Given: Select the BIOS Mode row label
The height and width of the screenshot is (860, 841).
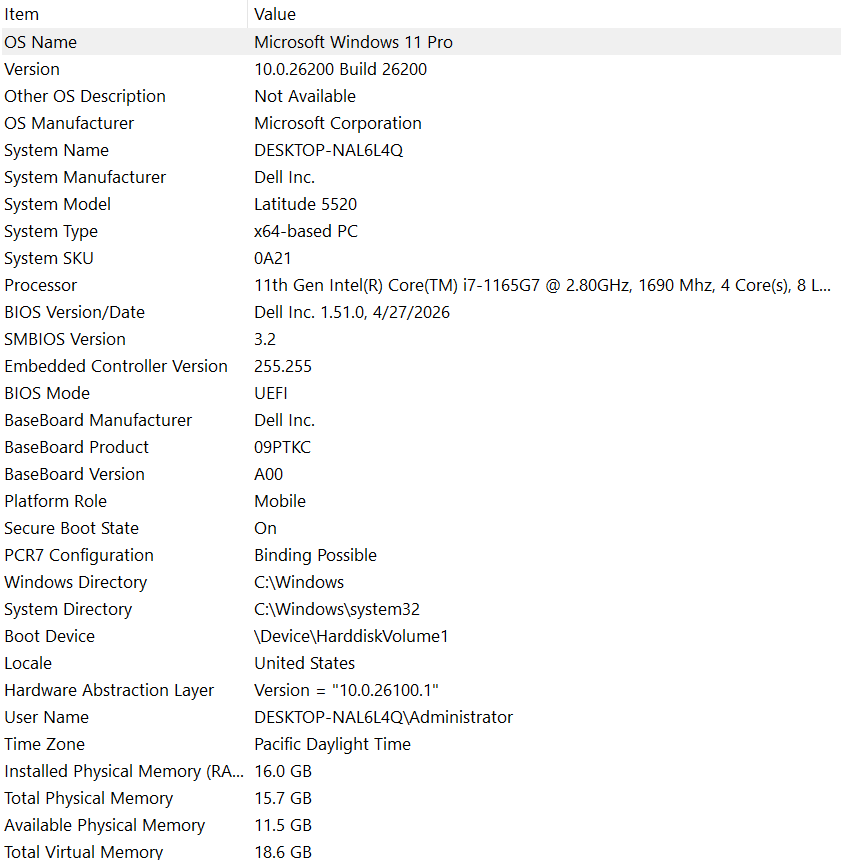Looking at the screenshot, I should coord(47,393).
